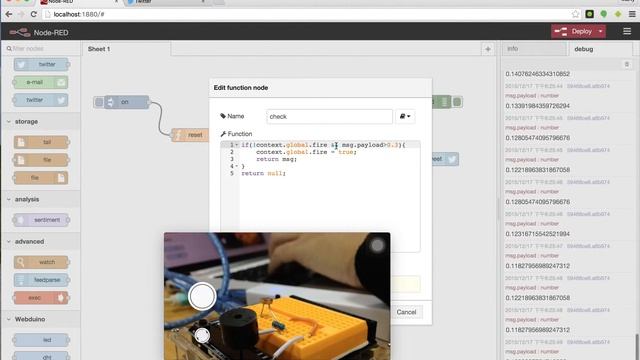The width and height of the screenshot is (640, 360).
Task: Click the gray circle at video top-right
Action: point(377,245)
